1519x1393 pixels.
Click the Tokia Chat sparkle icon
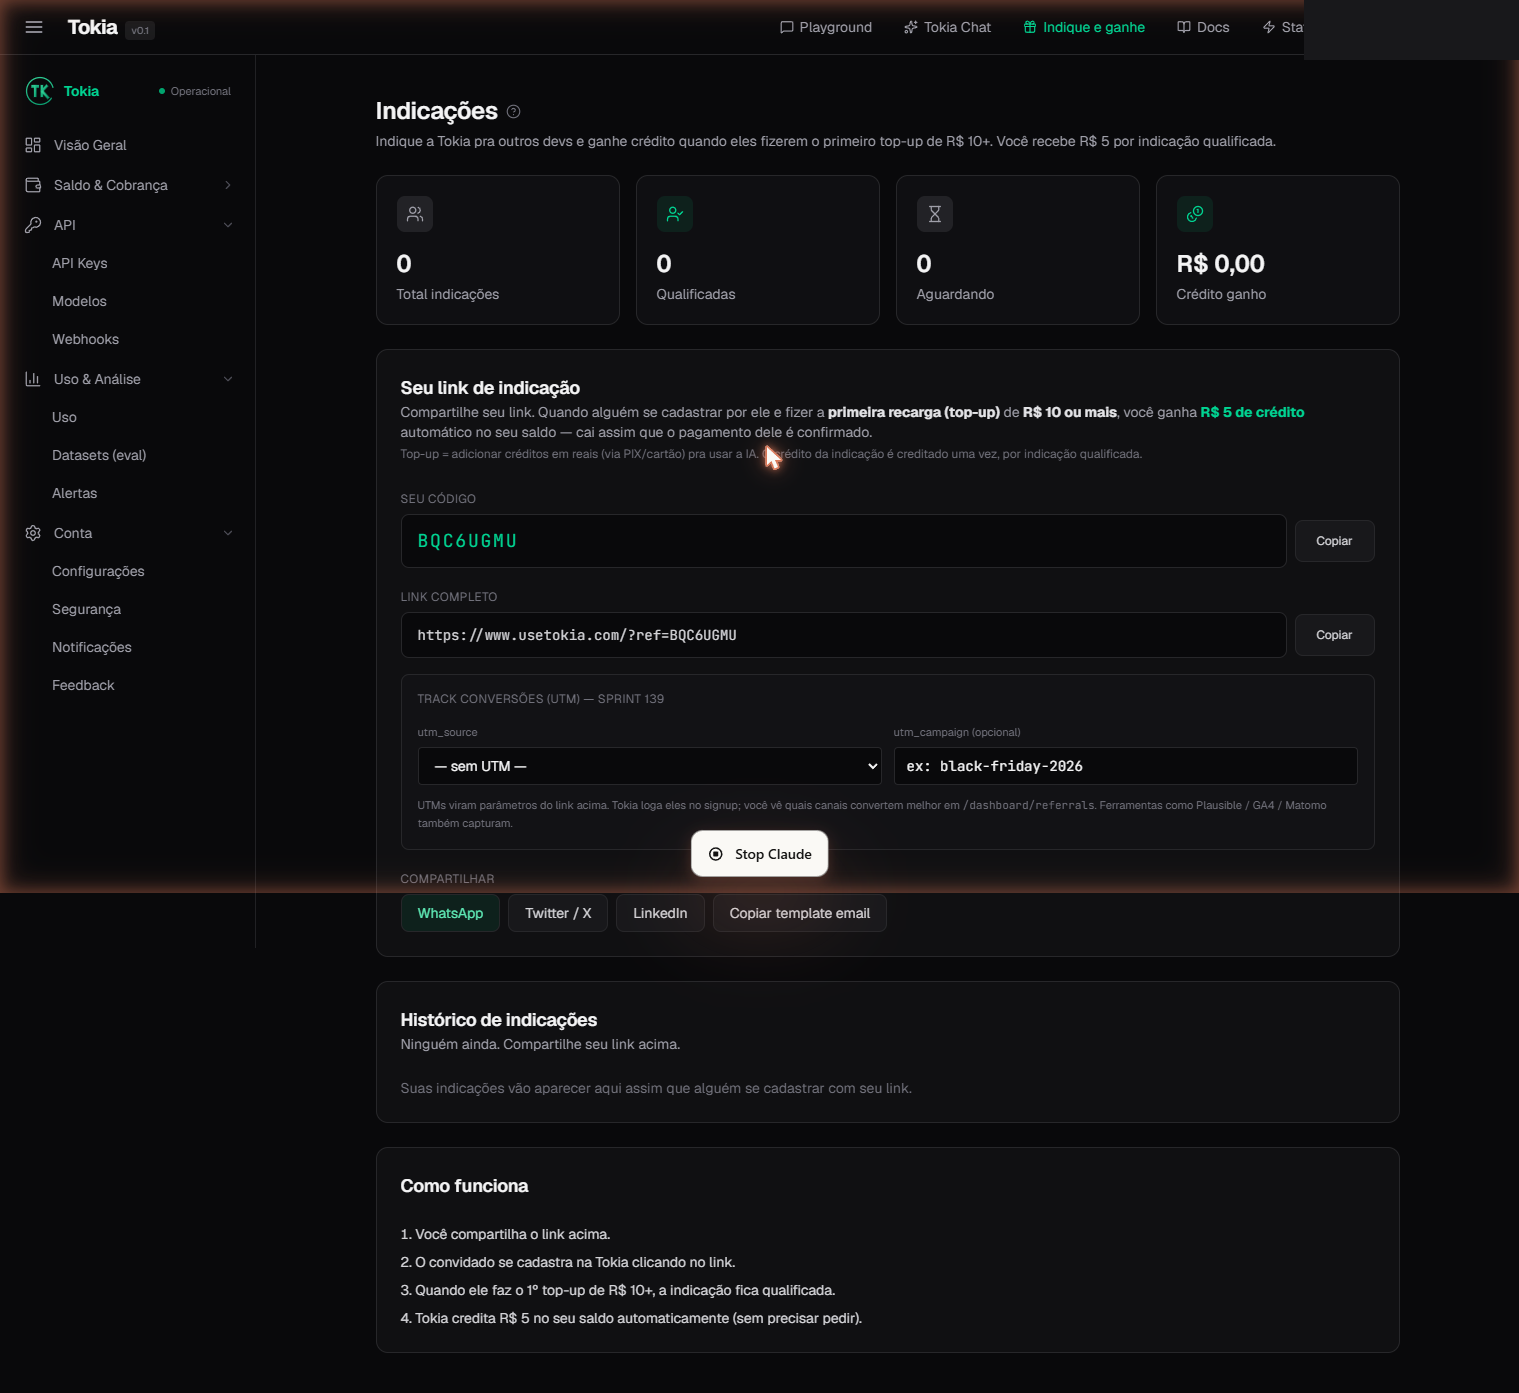[x=911, y=27]
